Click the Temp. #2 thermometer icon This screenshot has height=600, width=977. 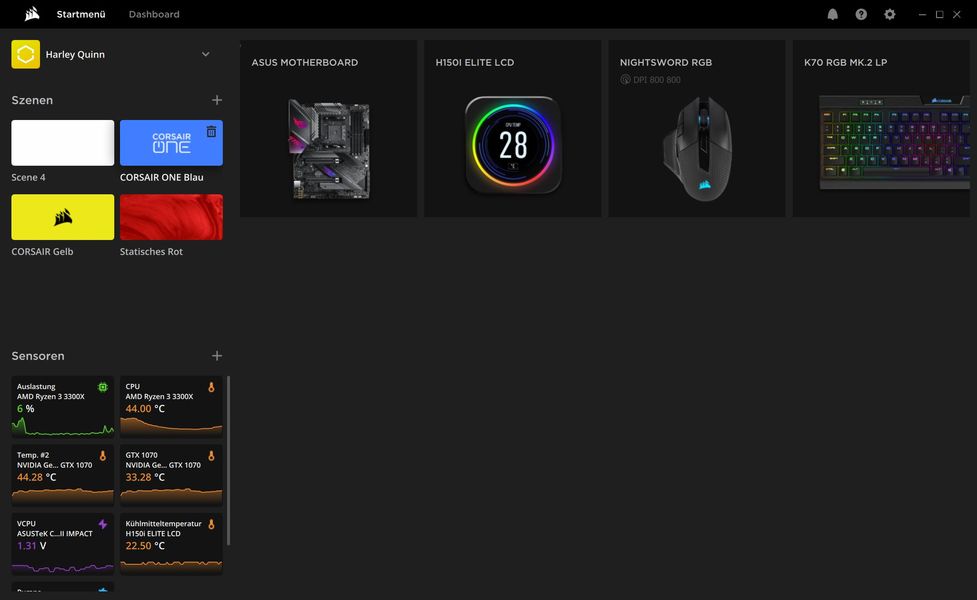[x=103, y=455]
